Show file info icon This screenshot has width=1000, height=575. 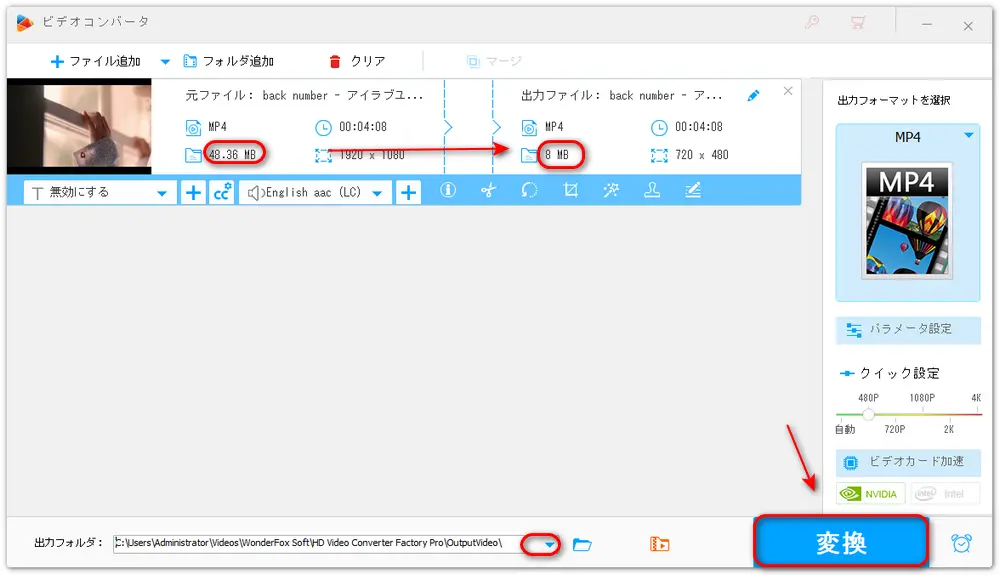coord(448,190)
